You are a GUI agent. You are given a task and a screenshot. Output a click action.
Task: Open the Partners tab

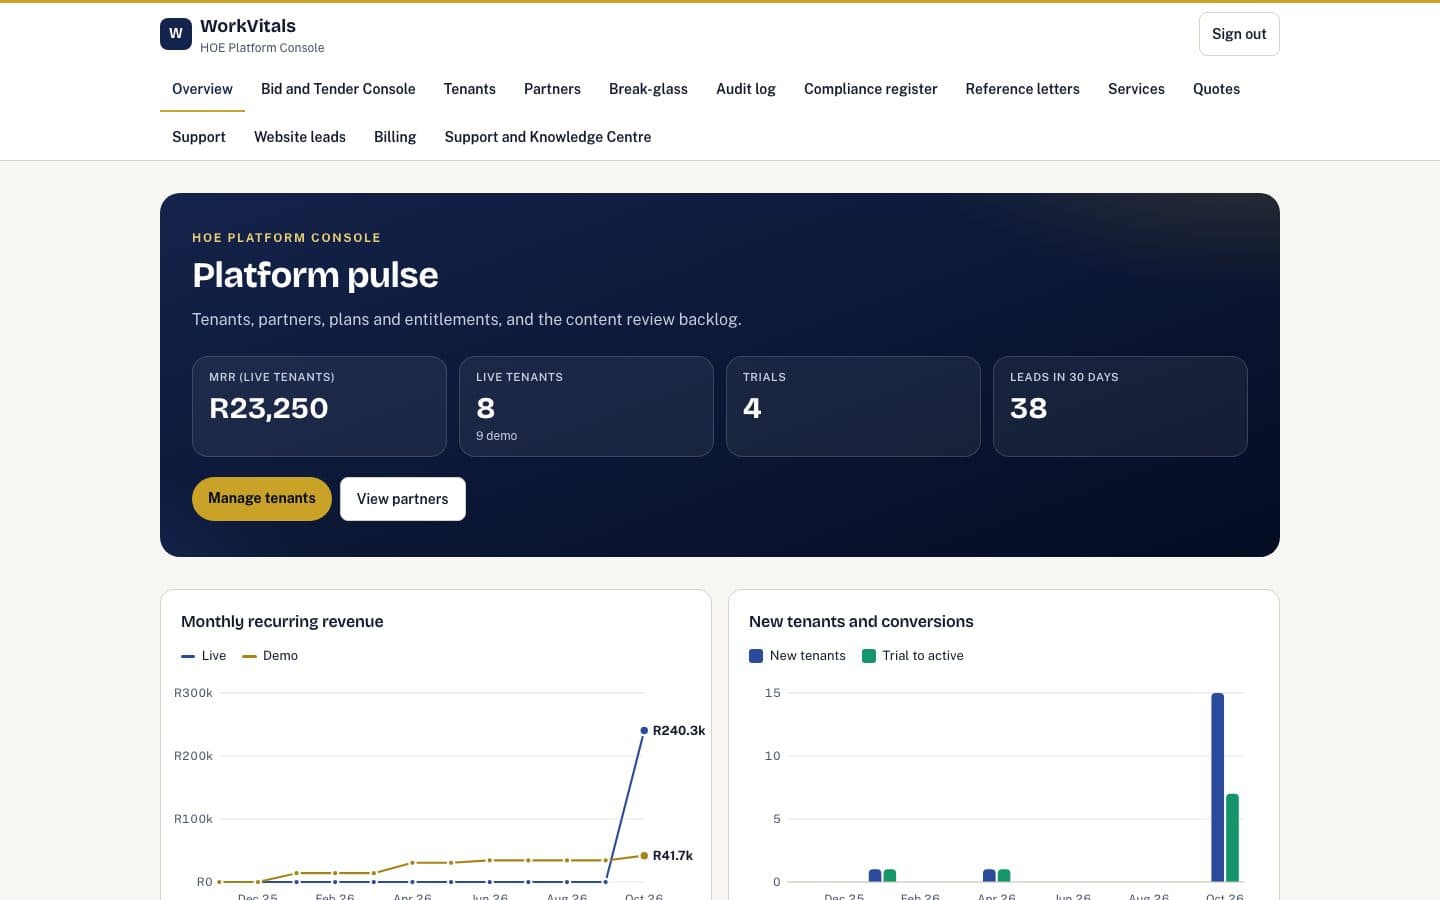point(552,89)
